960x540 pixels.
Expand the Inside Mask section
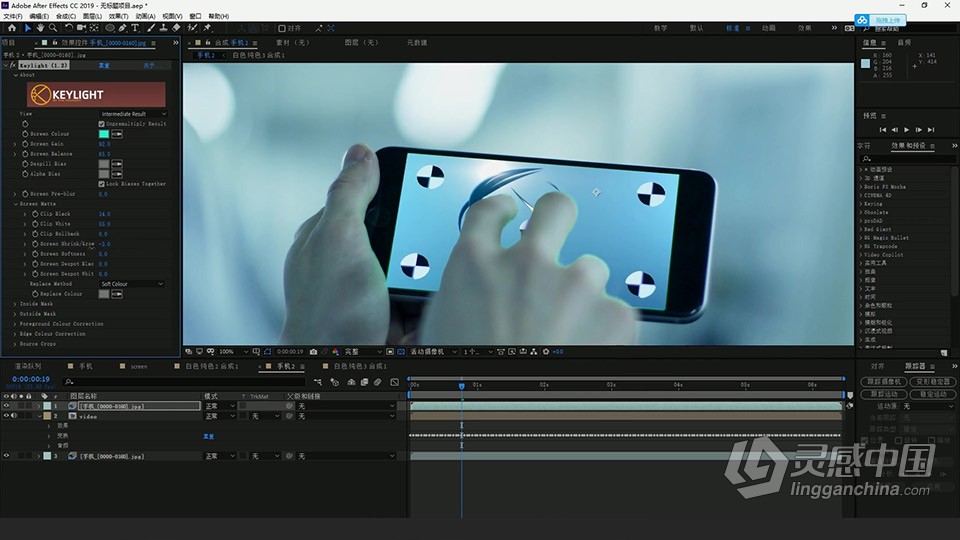[x=15, y=304]
